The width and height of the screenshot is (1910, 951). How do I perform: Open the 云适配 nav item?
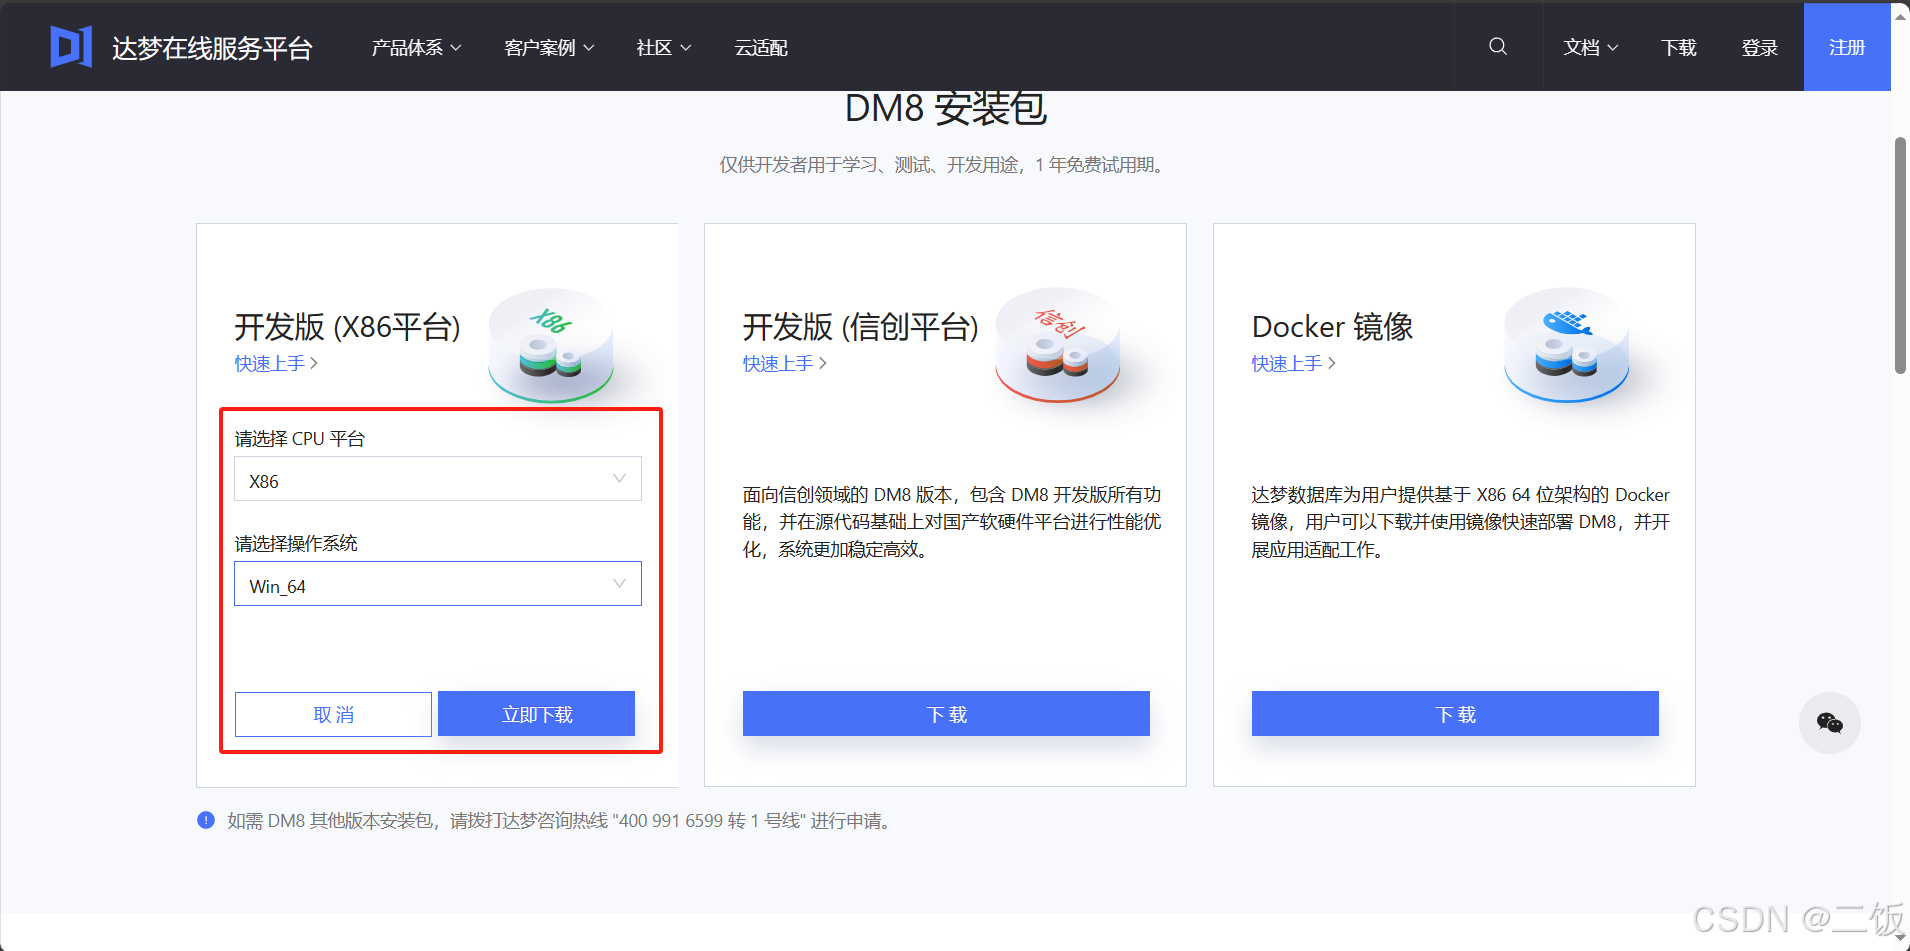[761, 47]
